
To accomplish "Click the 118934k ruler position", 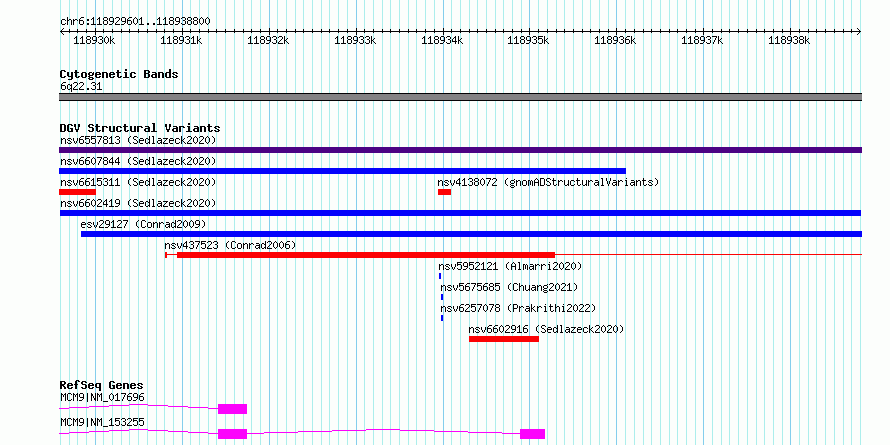I will coord(442,40).
